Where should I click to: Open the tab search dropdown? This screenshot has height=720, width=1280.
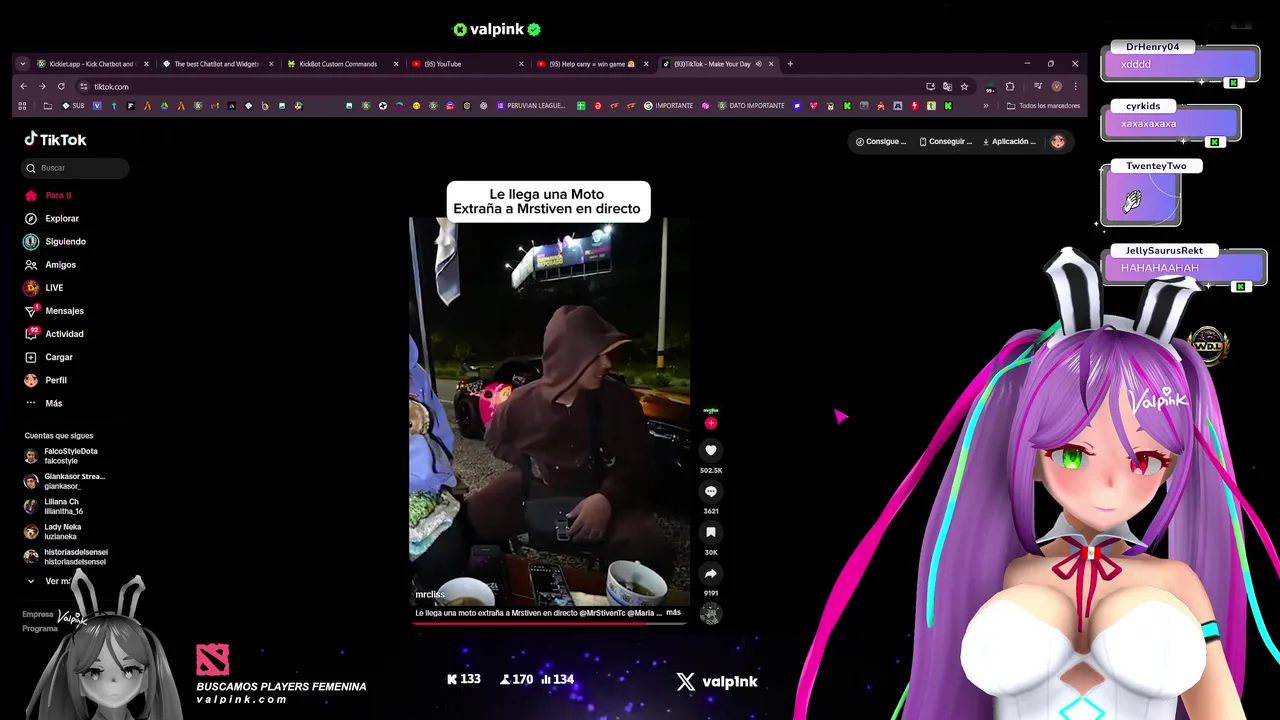22,64
